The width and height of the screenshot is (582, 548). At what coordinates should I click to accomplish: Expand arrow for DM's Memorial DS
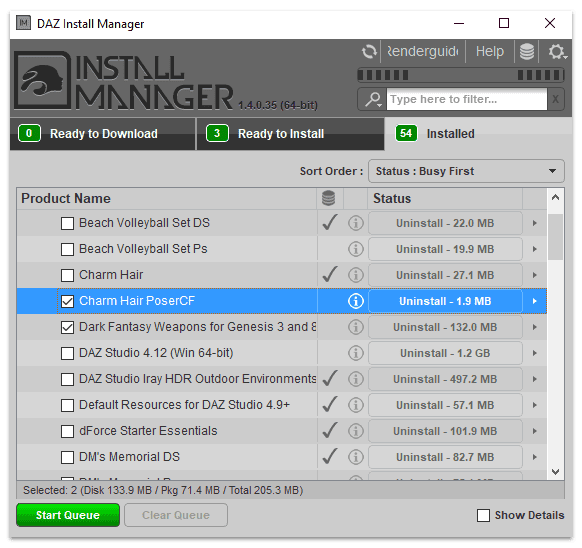coord(534,457)
